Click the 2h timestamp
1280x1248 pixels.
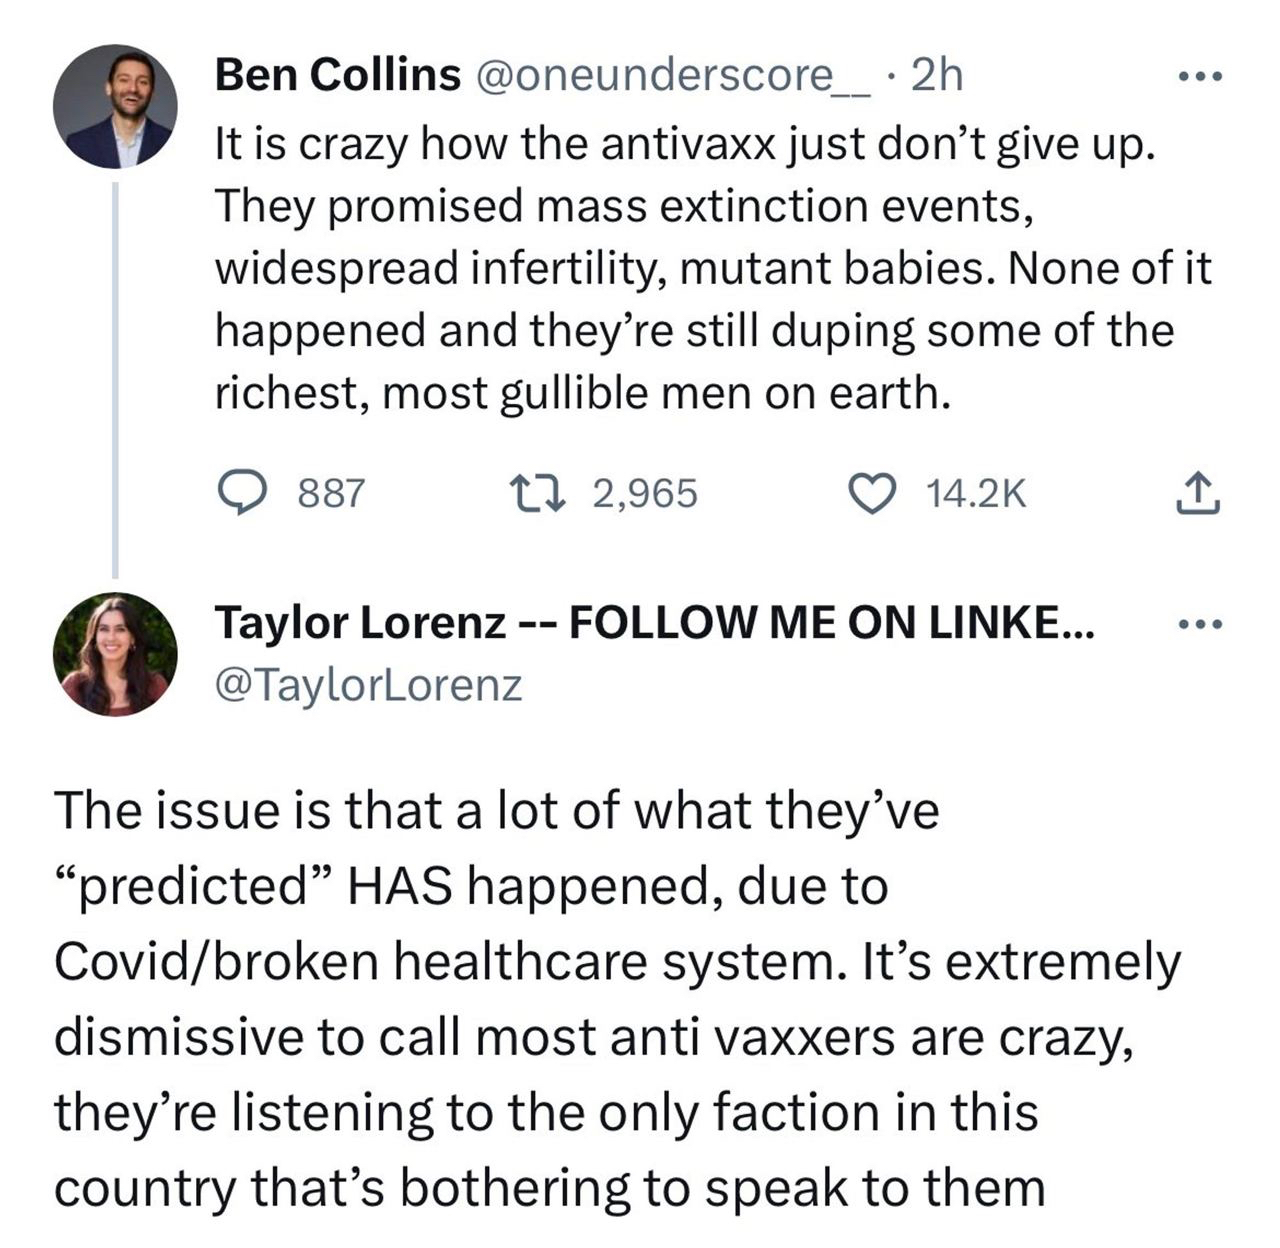pyautogui.click(x=937, y=74)
